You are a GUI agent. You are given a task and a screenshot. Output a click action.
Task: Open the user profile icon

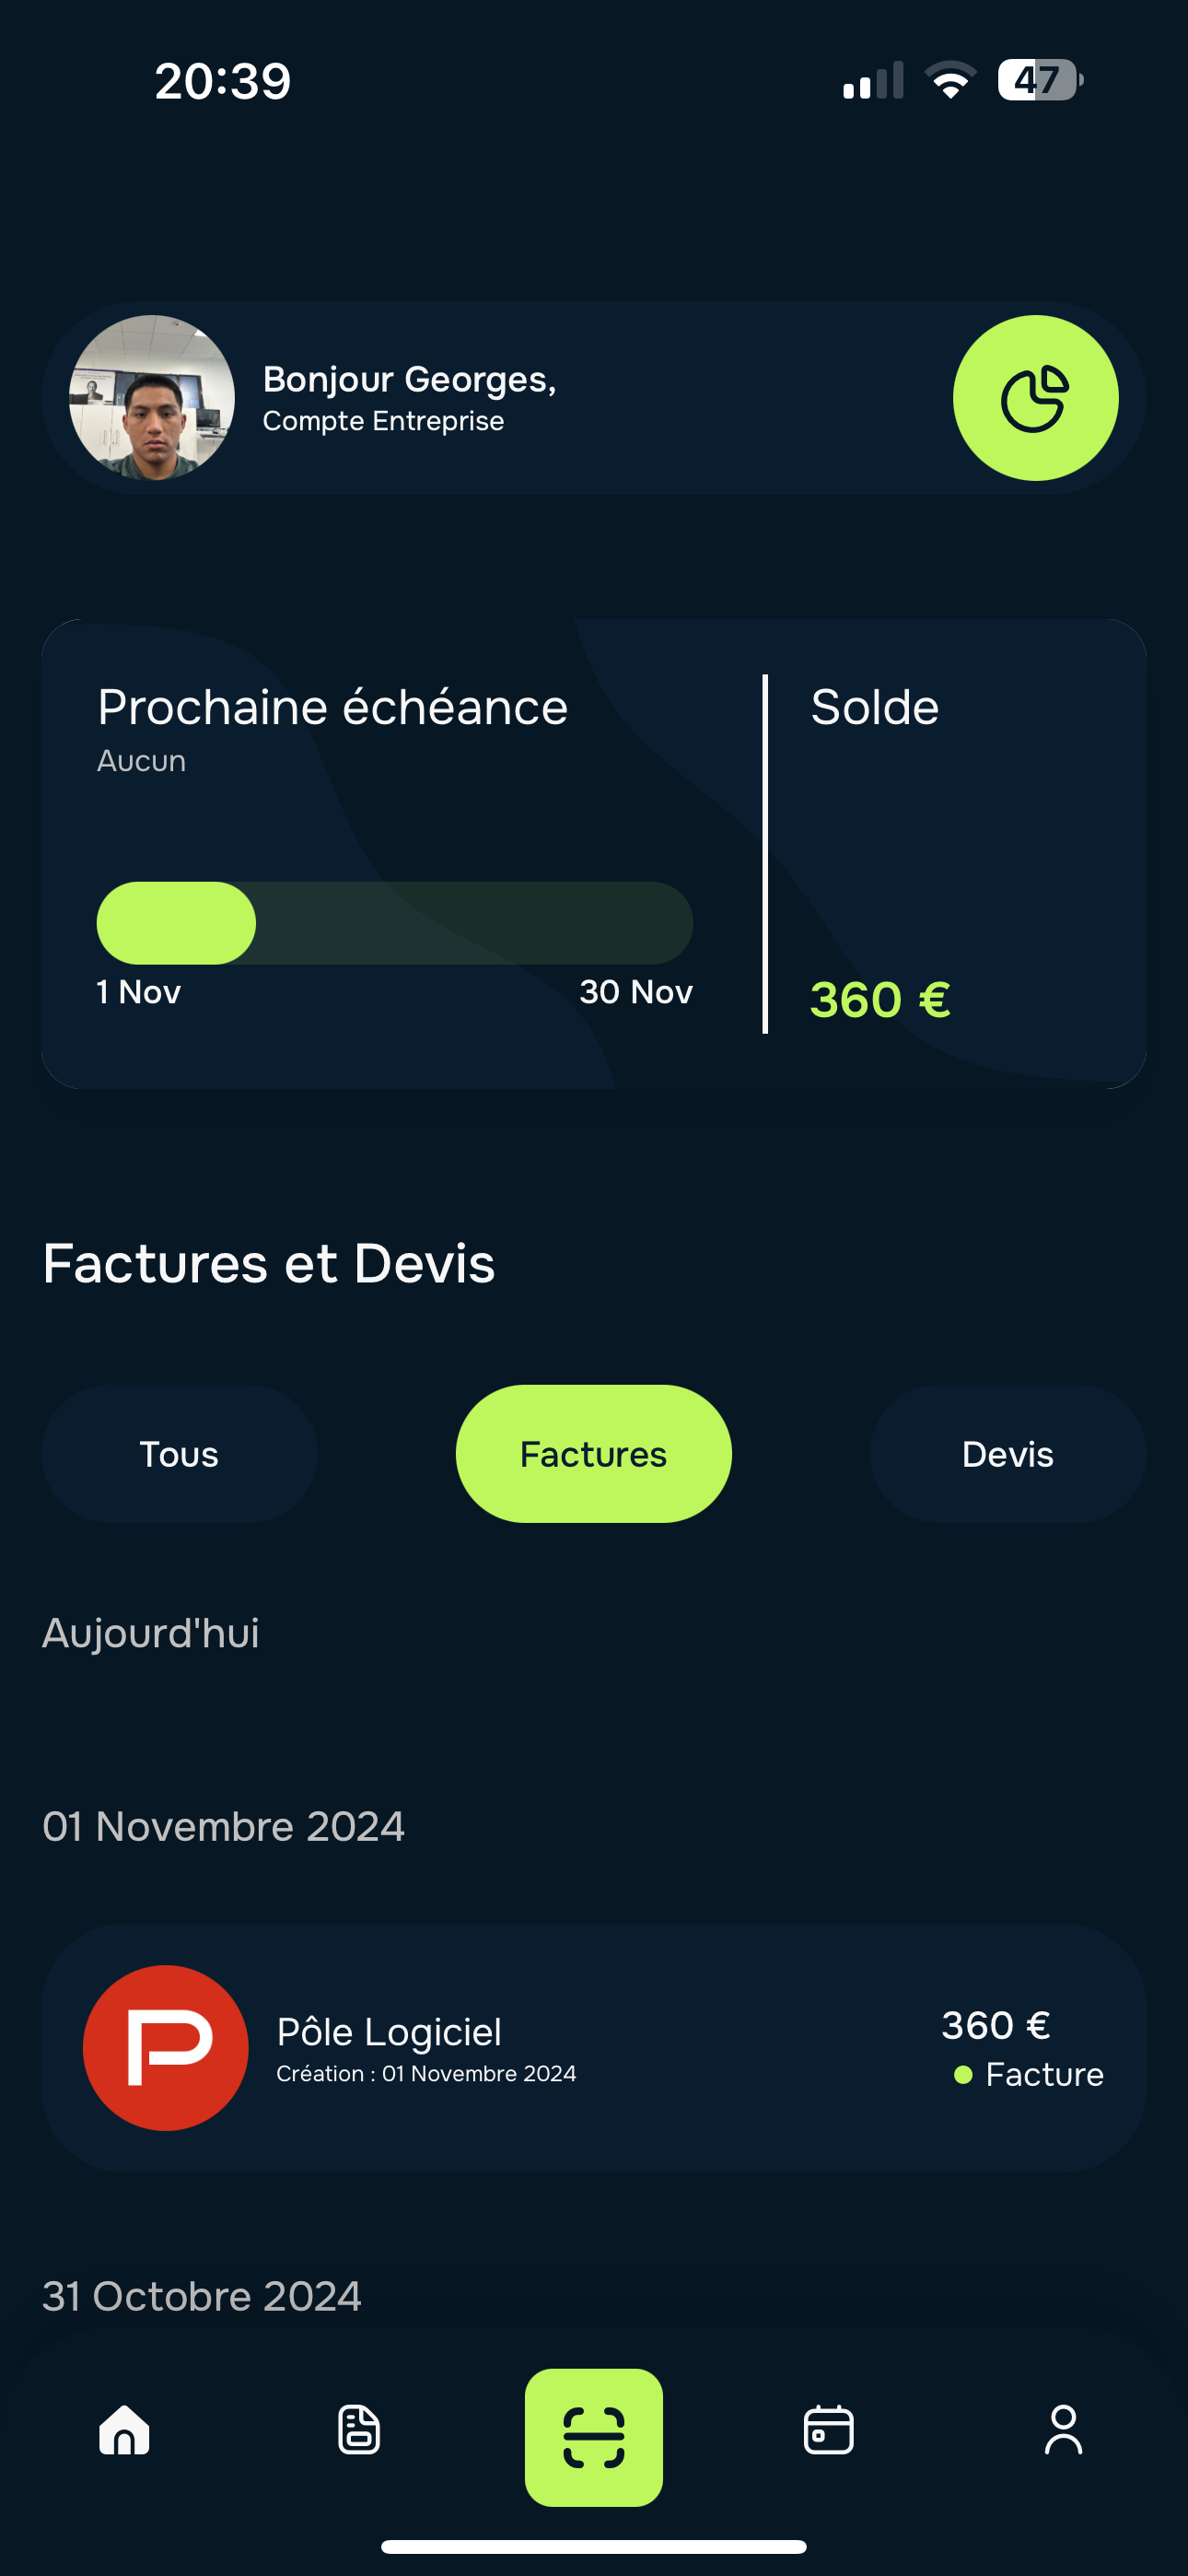coord(1063,2430)
